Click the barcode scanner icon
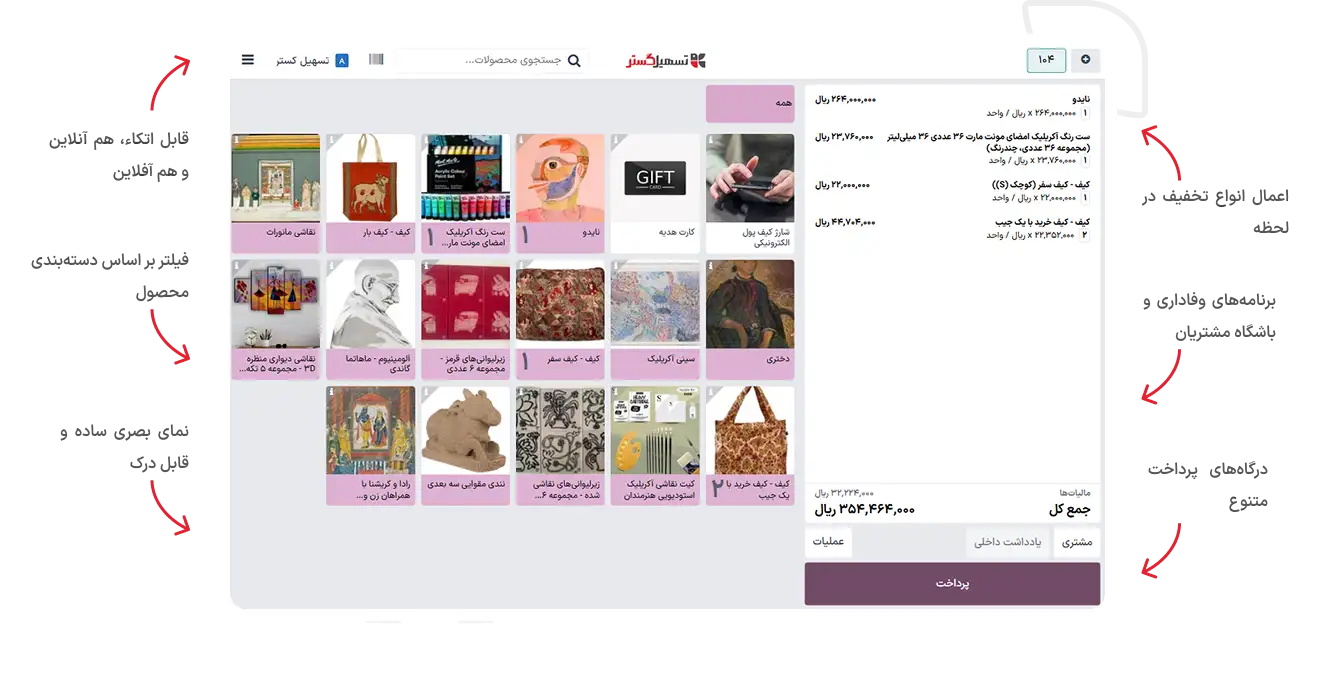 (x=376, y=60)
